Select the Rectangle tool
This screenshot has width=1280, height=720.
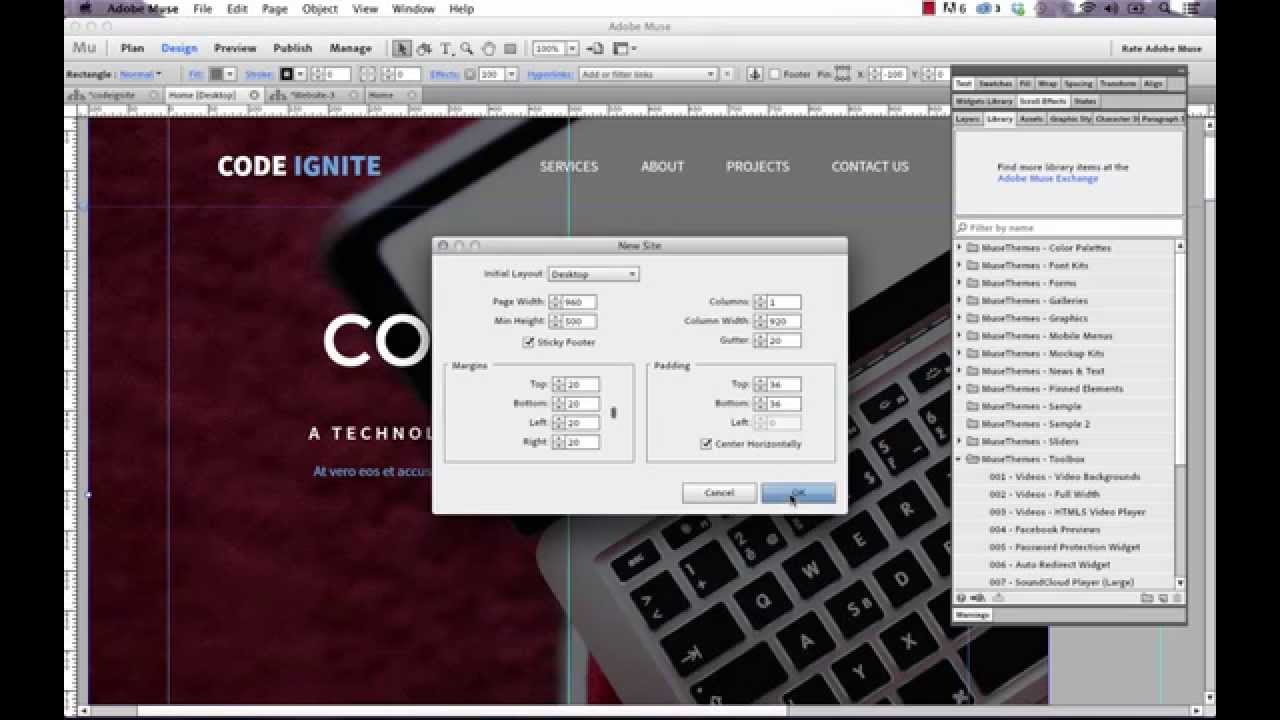[x=510, y=48]
